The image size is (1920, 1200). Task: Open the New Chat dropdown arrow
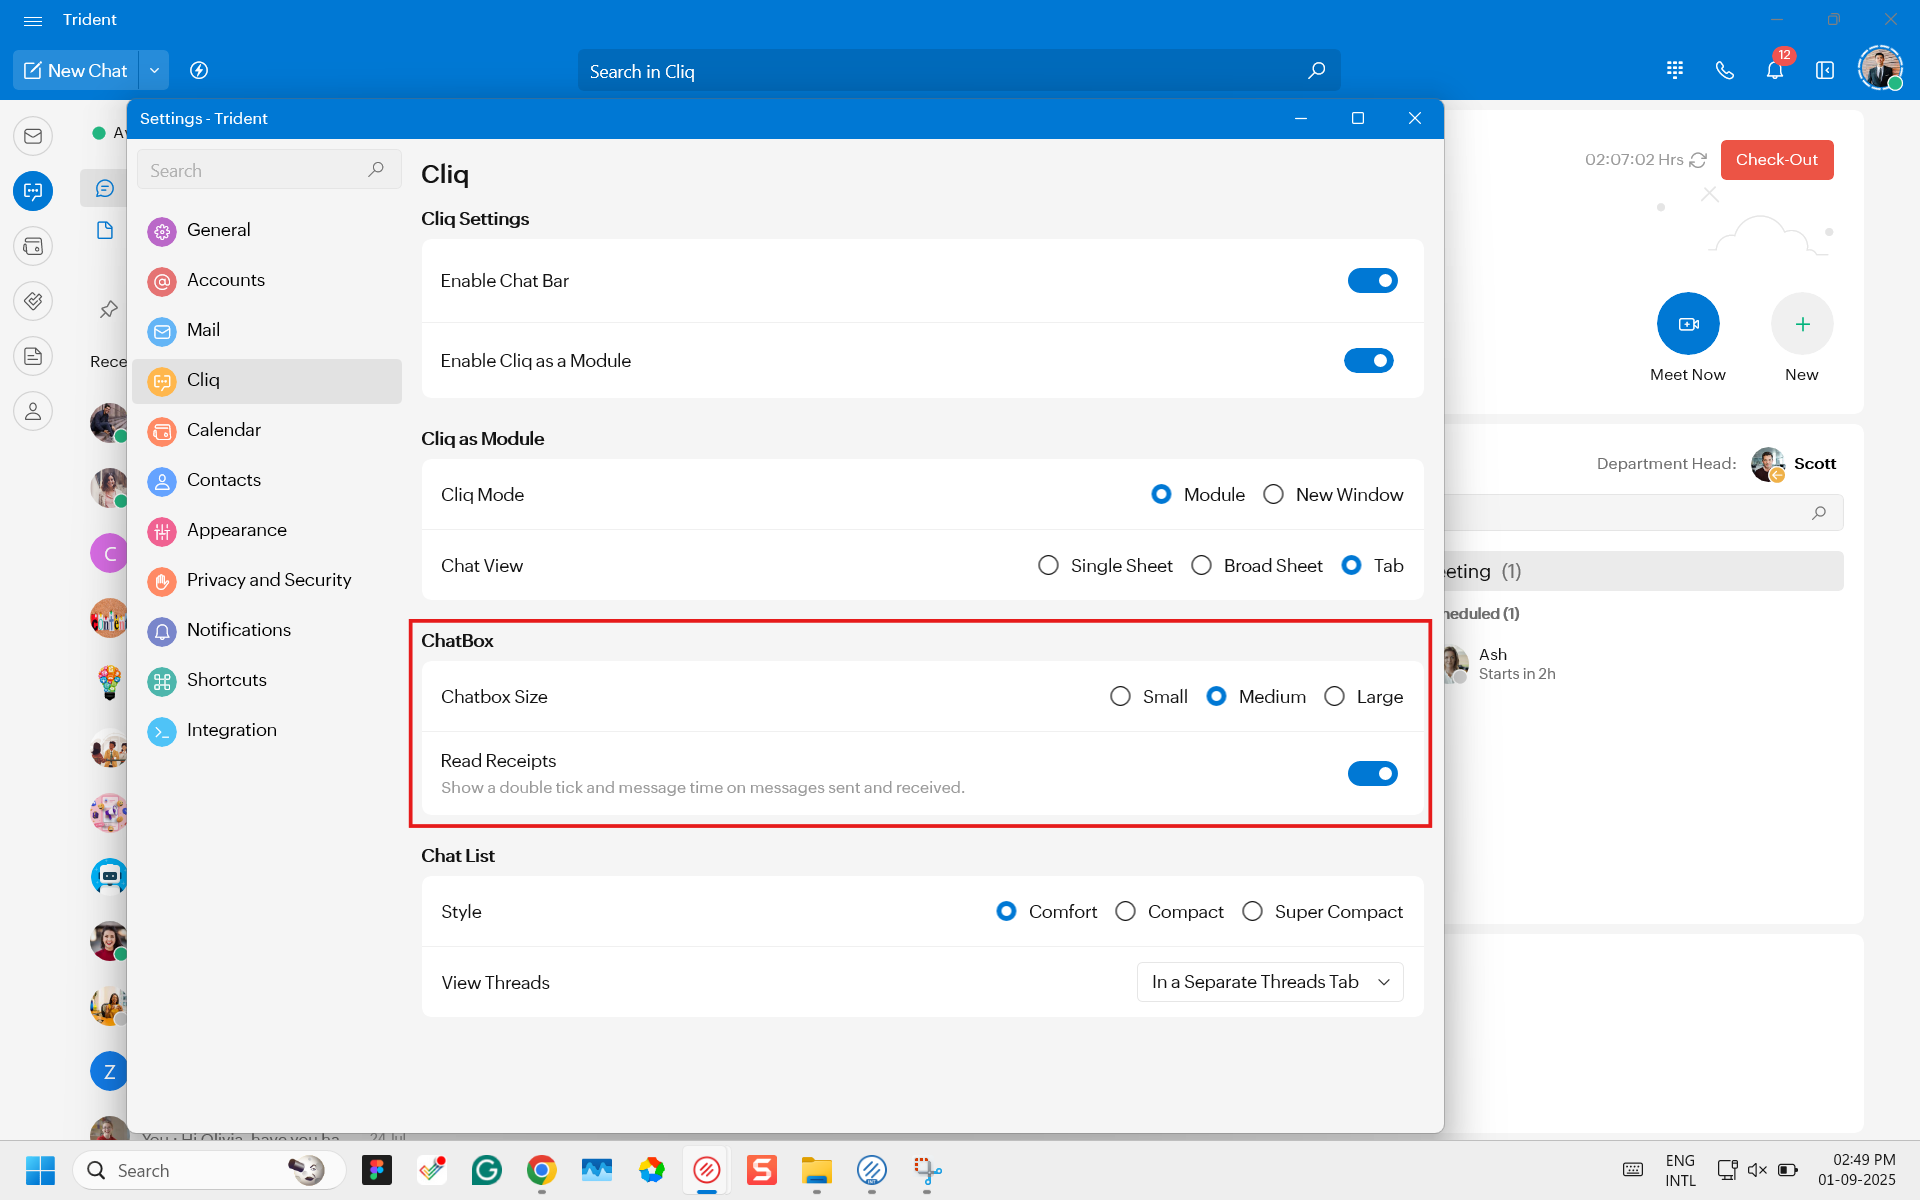point(154,71)
